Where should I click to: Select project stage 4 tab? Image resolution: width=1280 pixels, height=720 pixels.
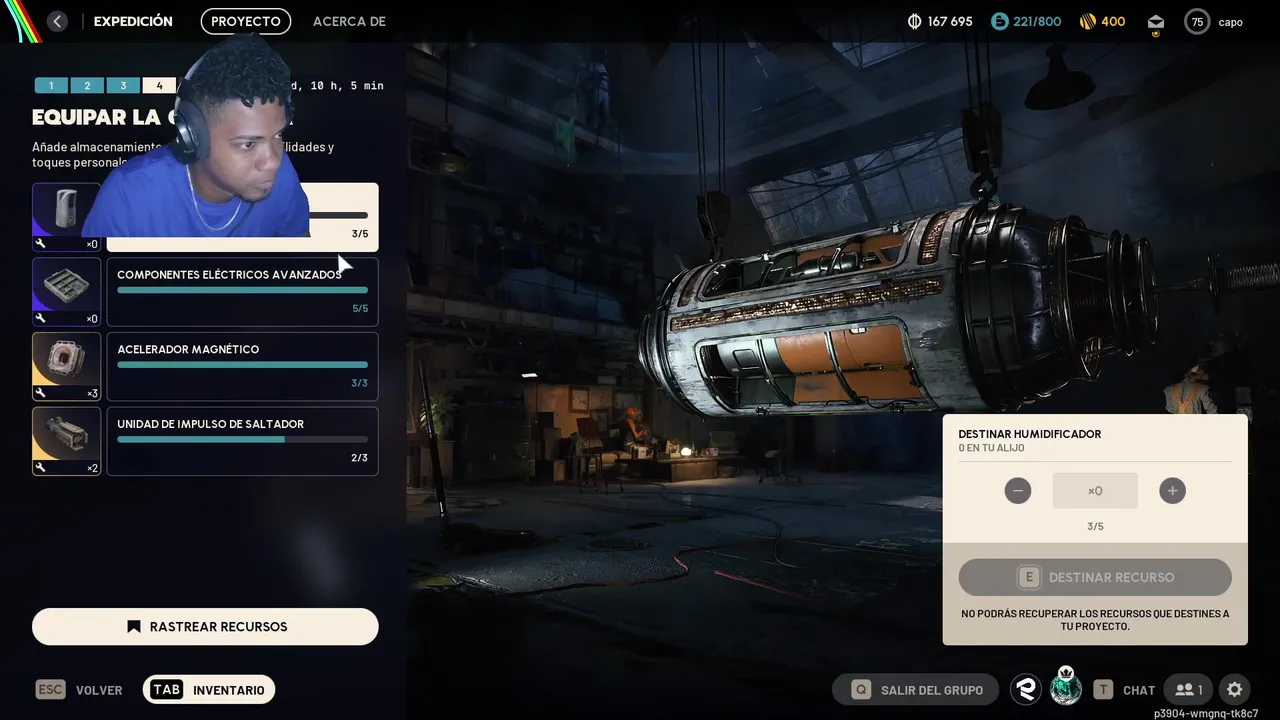click(159, 86)
